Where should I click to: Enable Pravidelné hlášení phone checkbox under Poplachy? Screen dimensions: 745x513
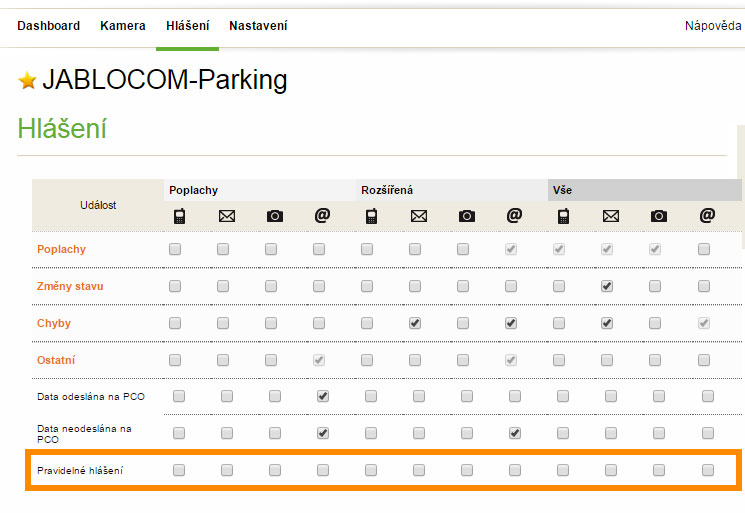tap(179, 469)
